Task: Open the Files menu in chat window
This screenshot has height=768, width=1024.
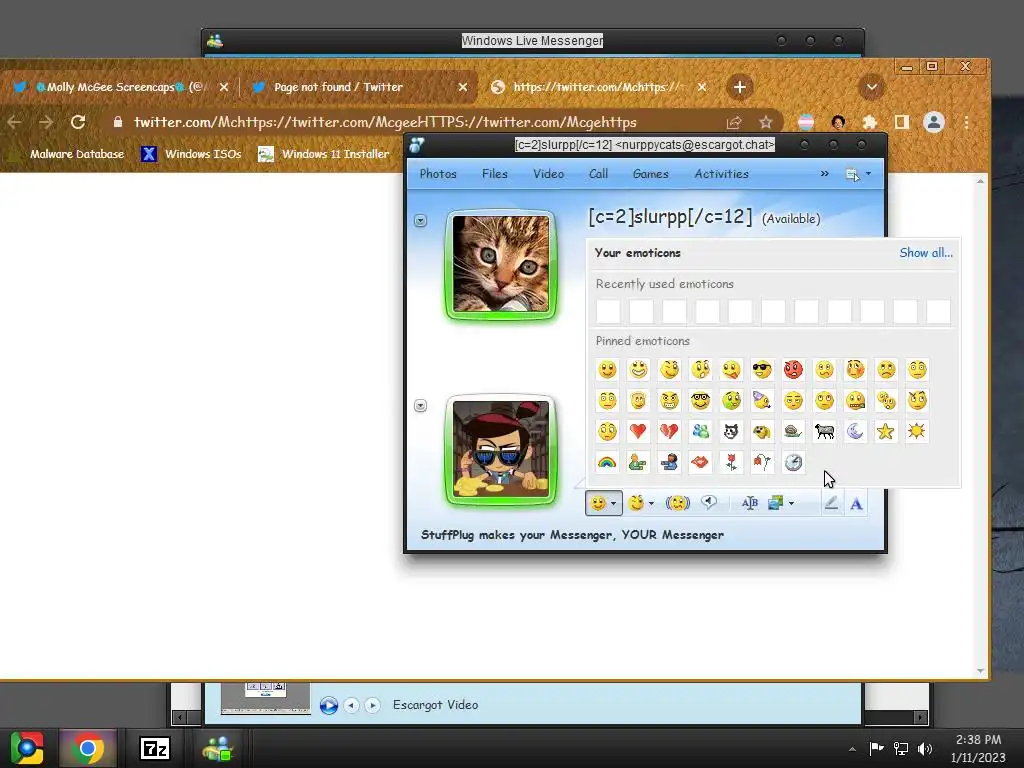Action: coord(494,174)
